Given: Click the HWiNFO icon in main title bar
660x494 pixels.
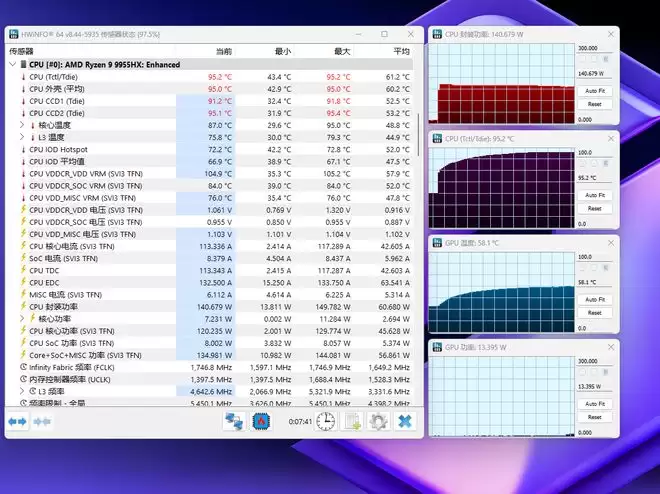Looking at the screenshot, I should click(14, 34).
